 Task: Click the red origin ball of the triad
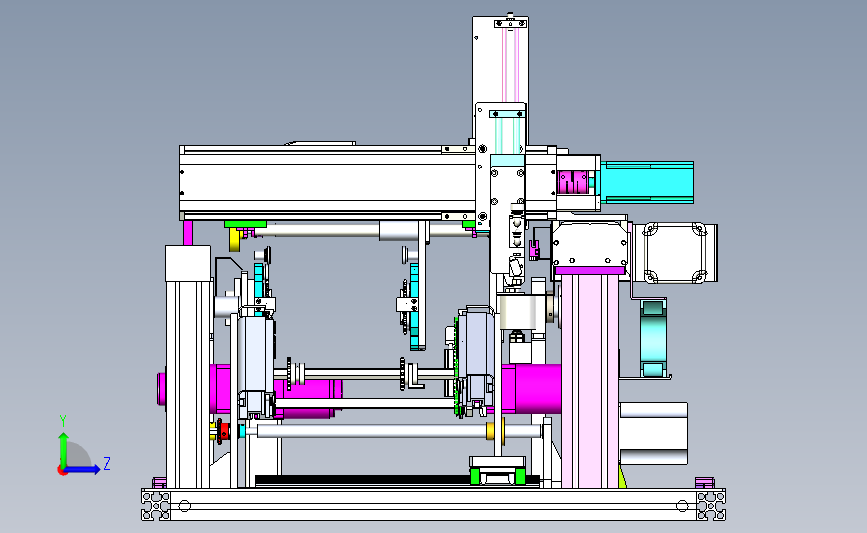click(x=62, y=471)
